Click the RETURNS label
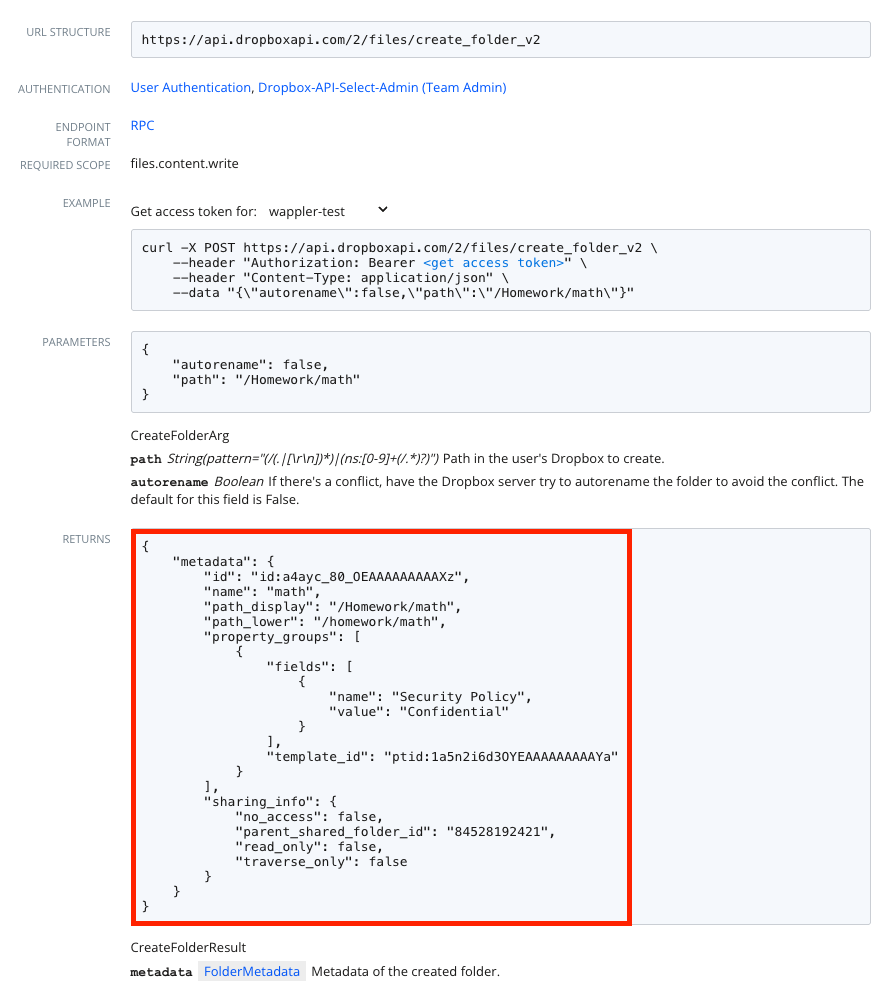The height and width of the screenshot is (993, 876). click(86, 539)
